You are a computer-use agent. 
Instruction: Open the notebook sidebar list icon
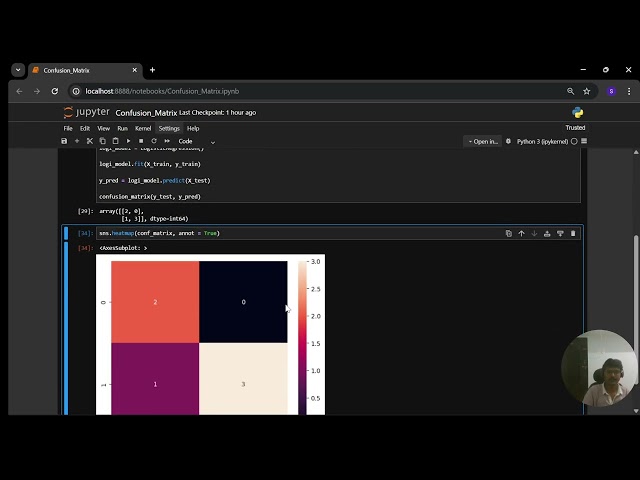[584, 141]
